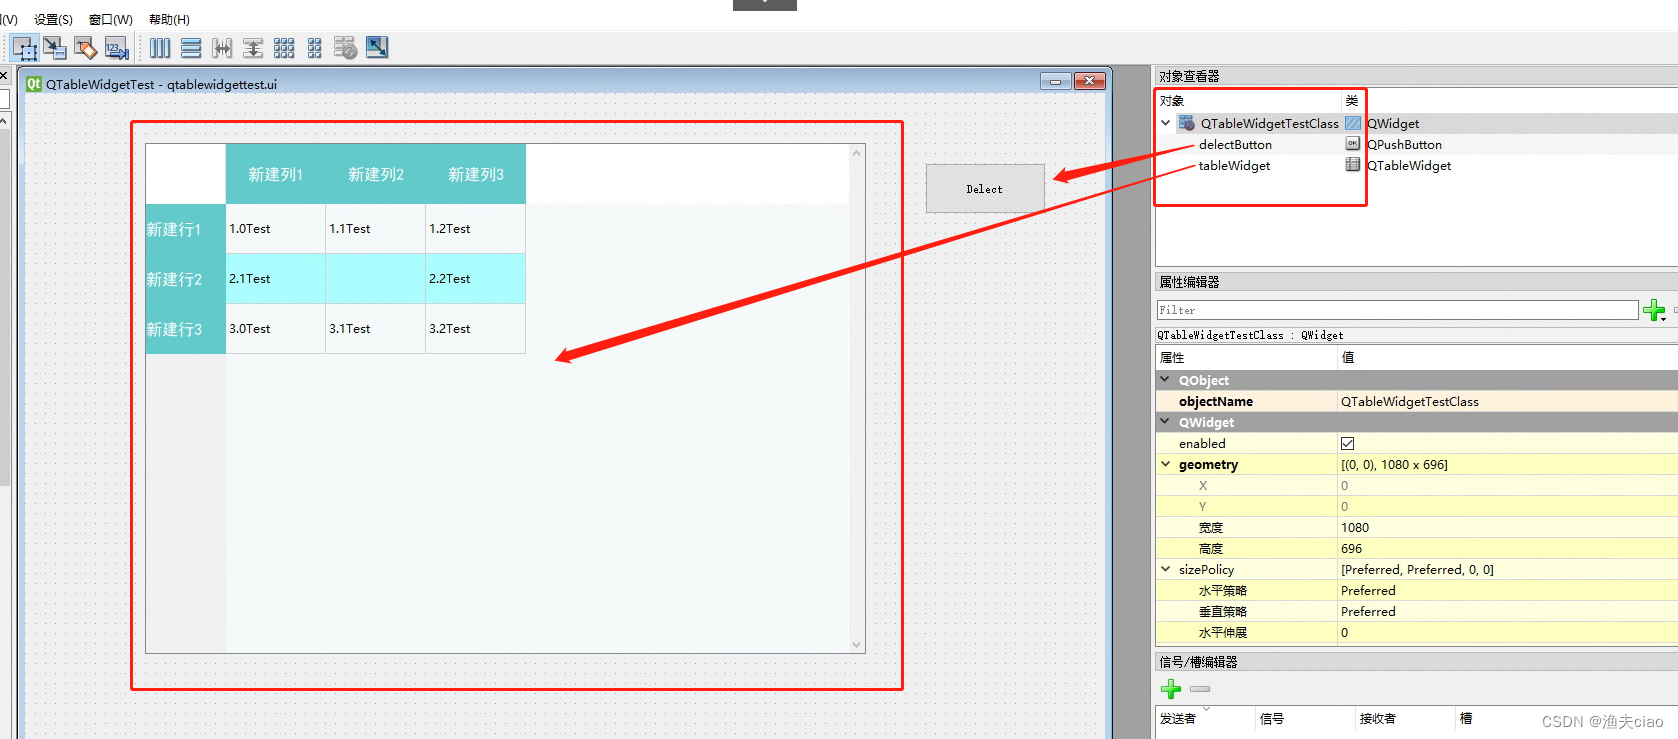Click QTableWidget class icon in inspector
The height and width of the screenshot is (739, 1678).
[x=1352, y=165]
